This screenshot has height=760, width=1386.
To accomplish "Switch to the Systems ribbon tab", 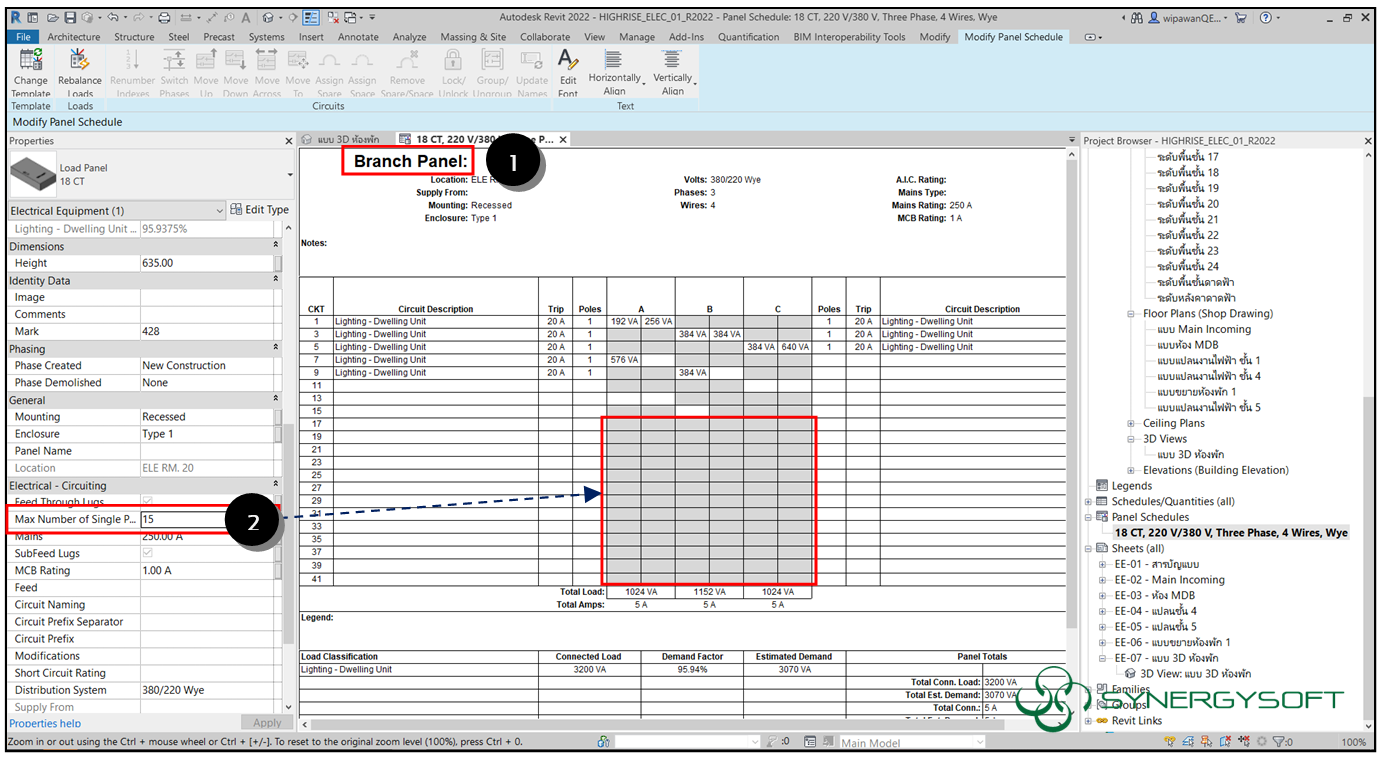I will point(266,36).
